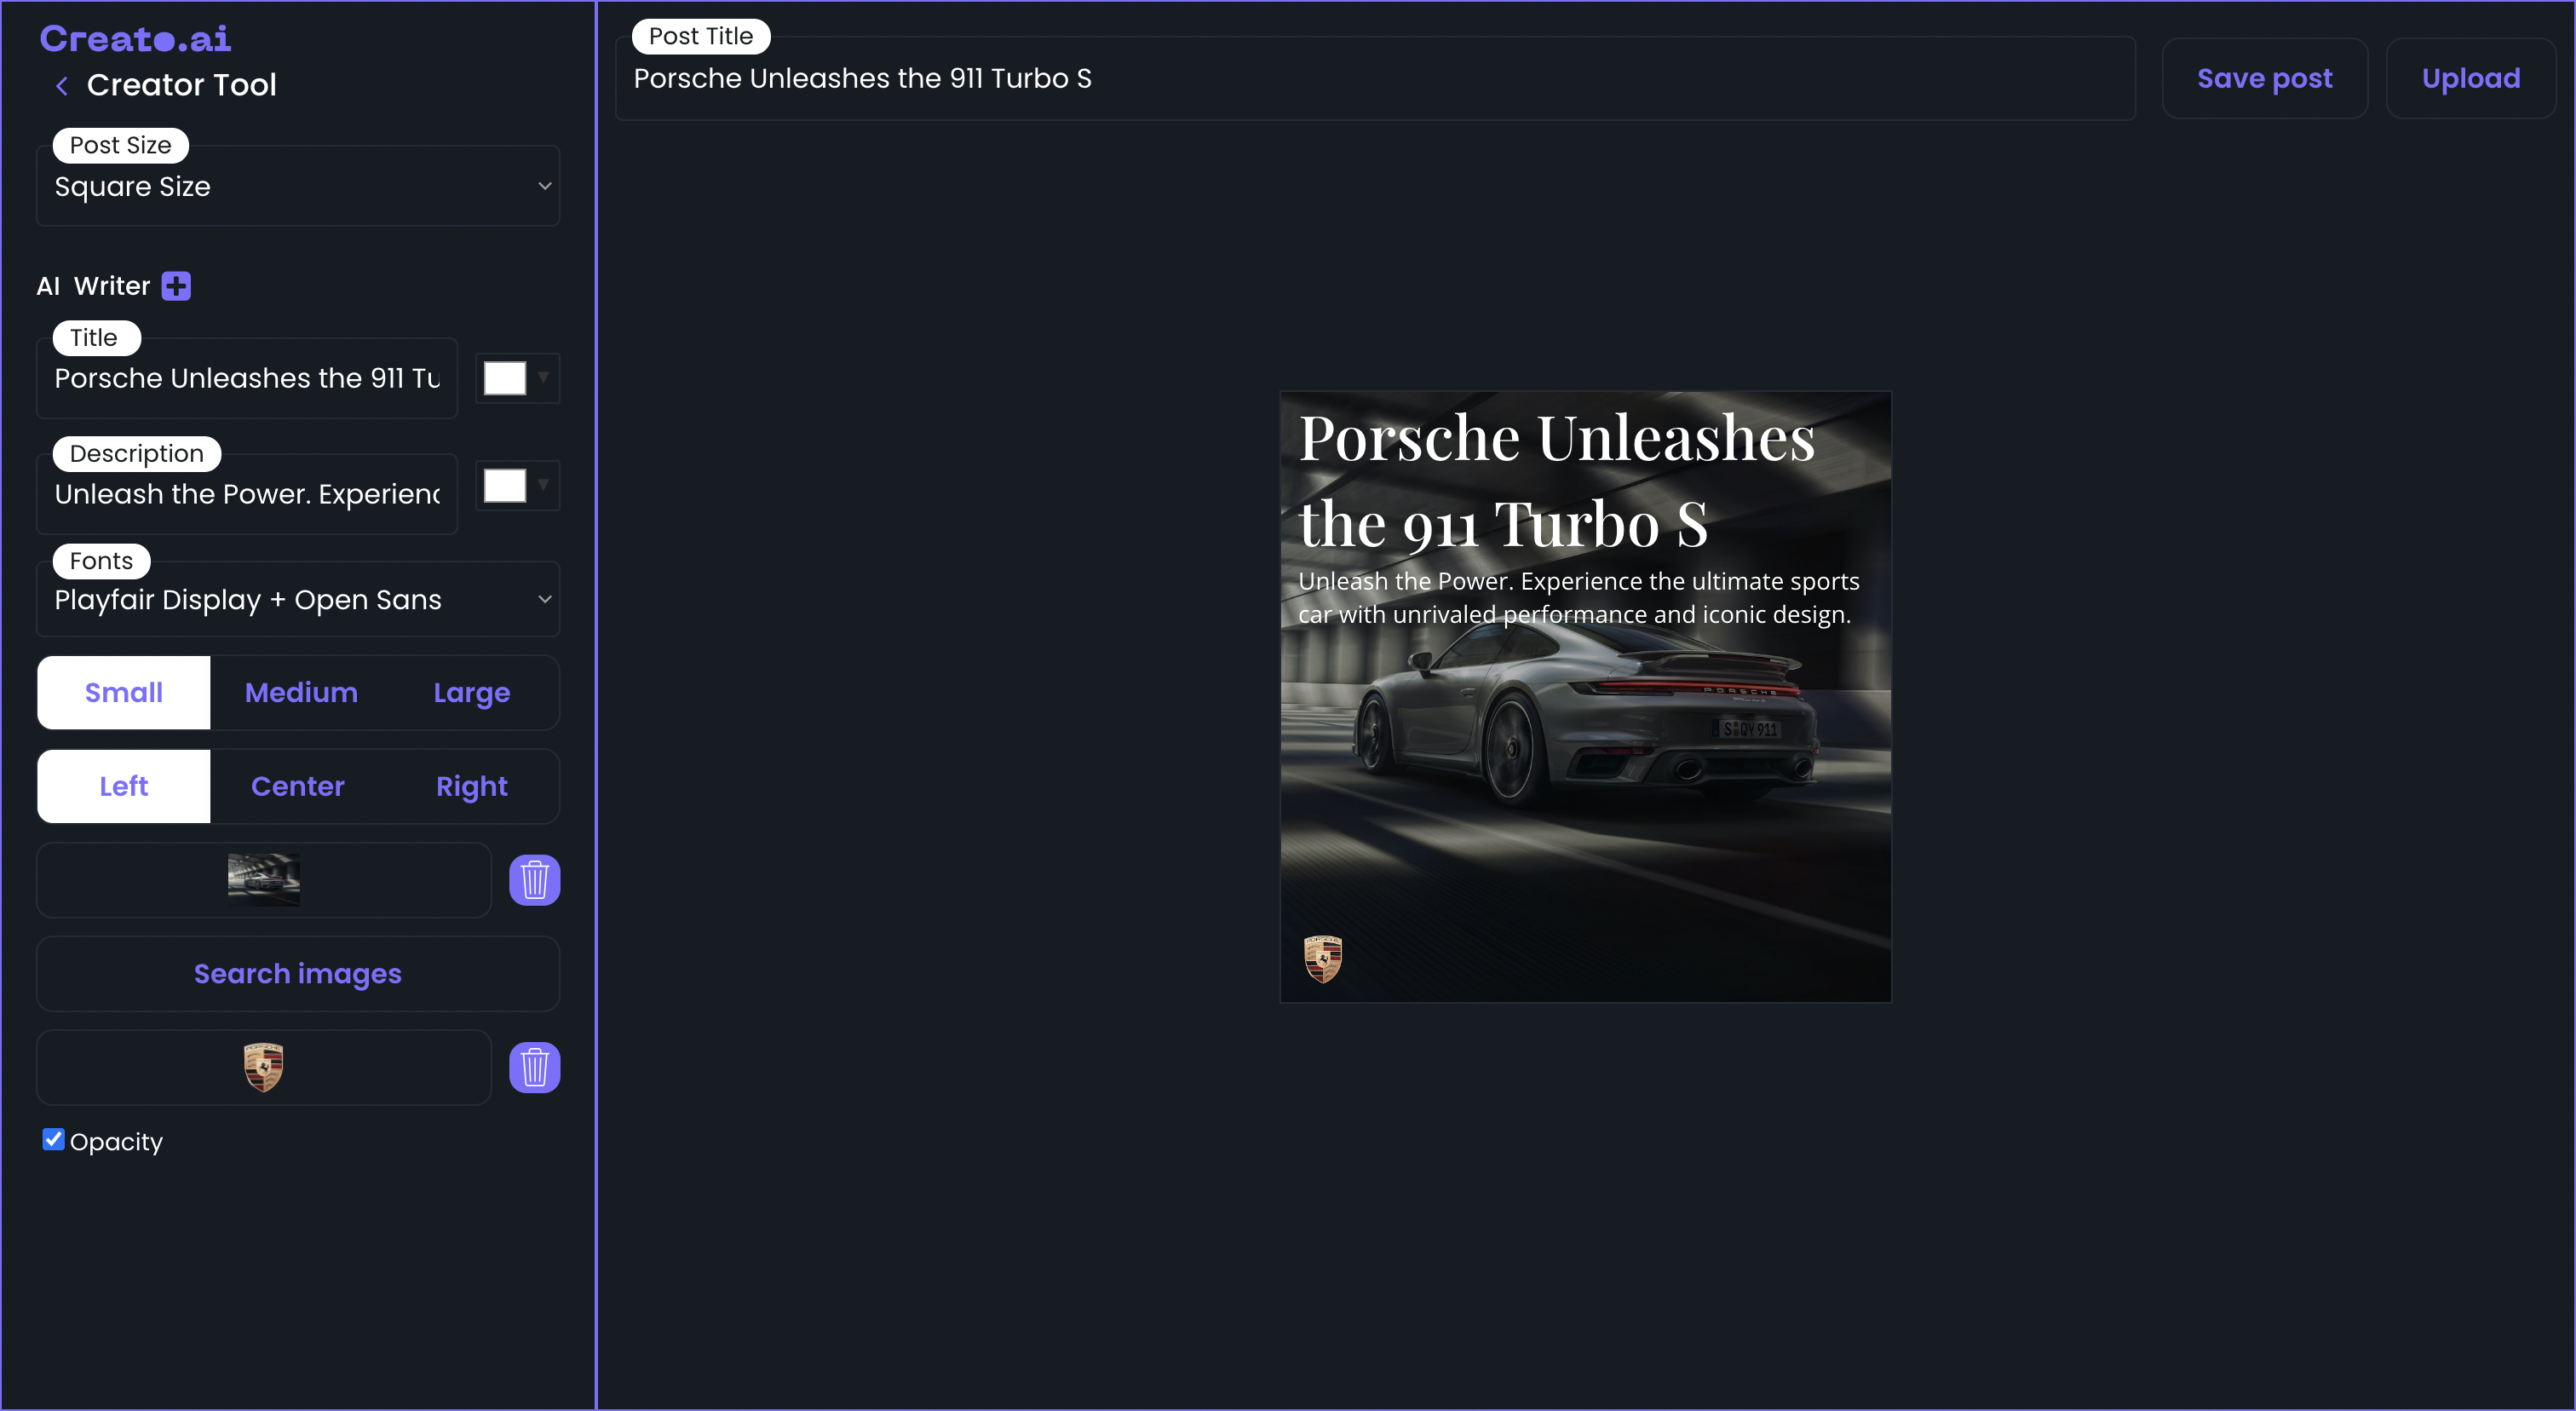Click the AI Writer label

point(93,286)
